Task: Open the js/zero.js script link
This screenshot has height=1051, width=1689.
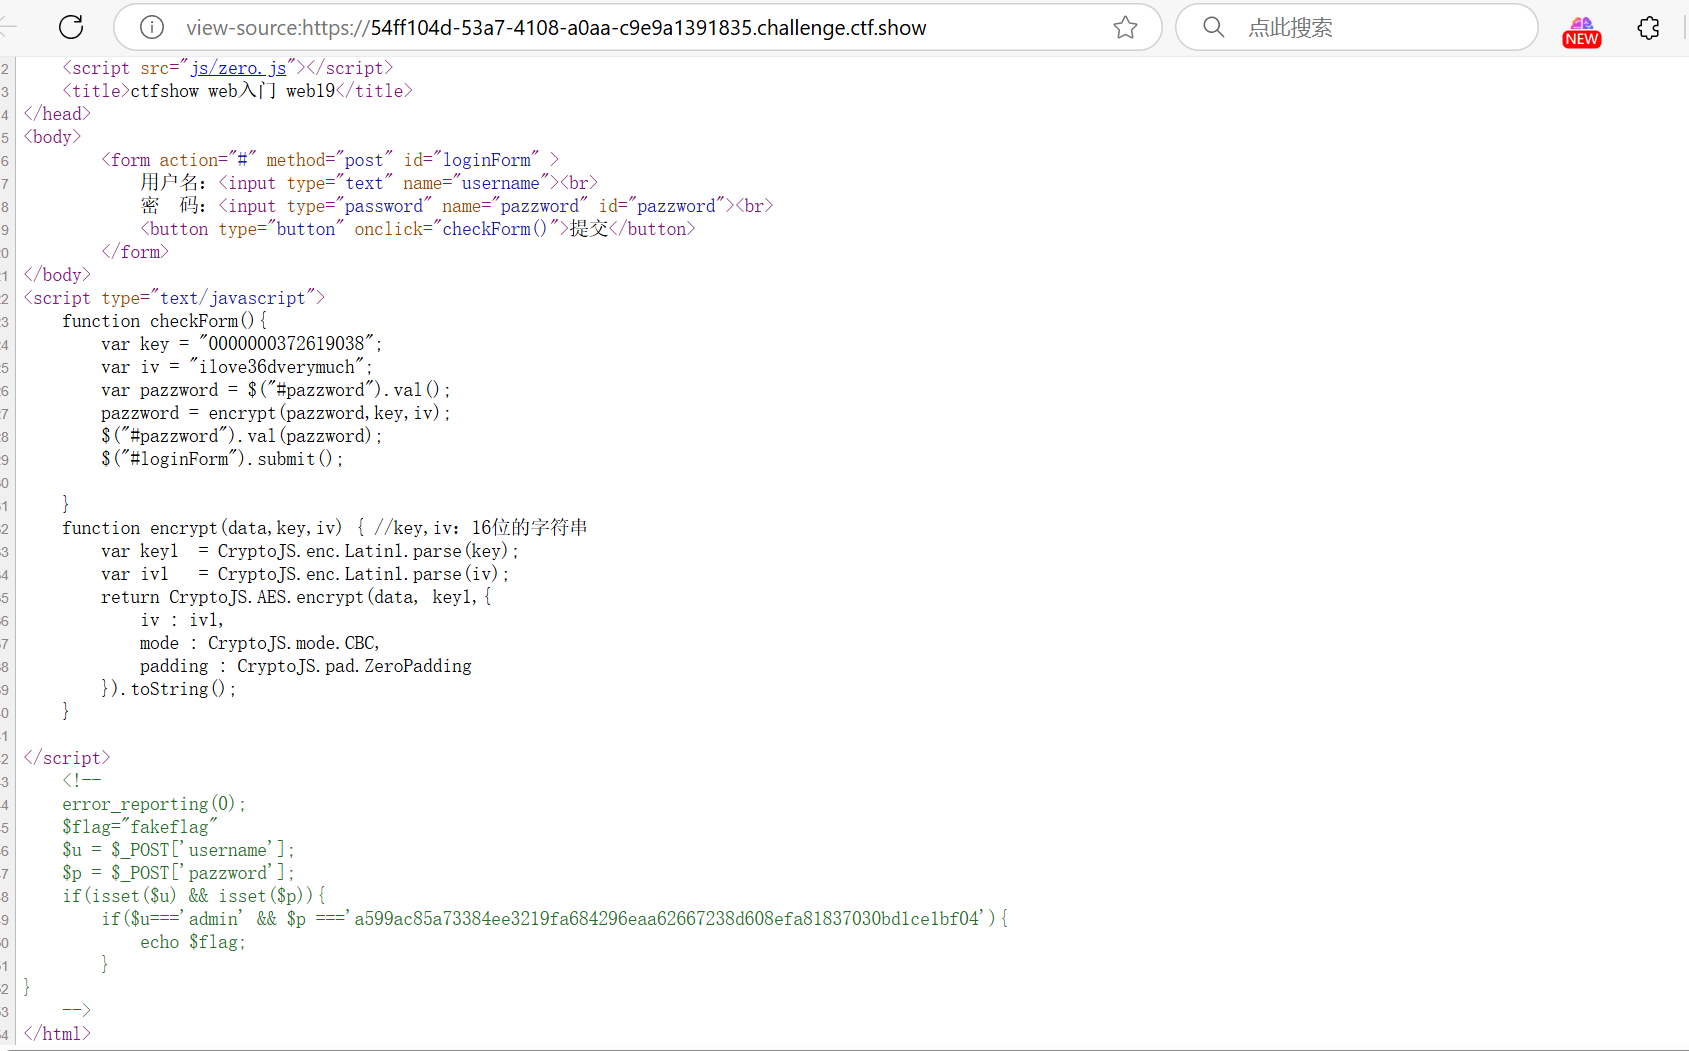Action: click(x=238, y=68)
